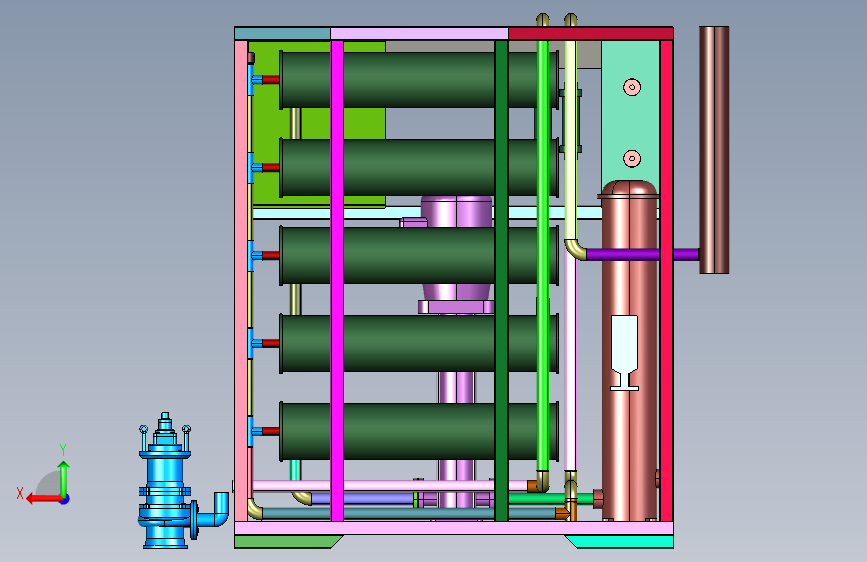Select the copper vertical tank
This screenshot has width=867, height=562.
point(629,351)
